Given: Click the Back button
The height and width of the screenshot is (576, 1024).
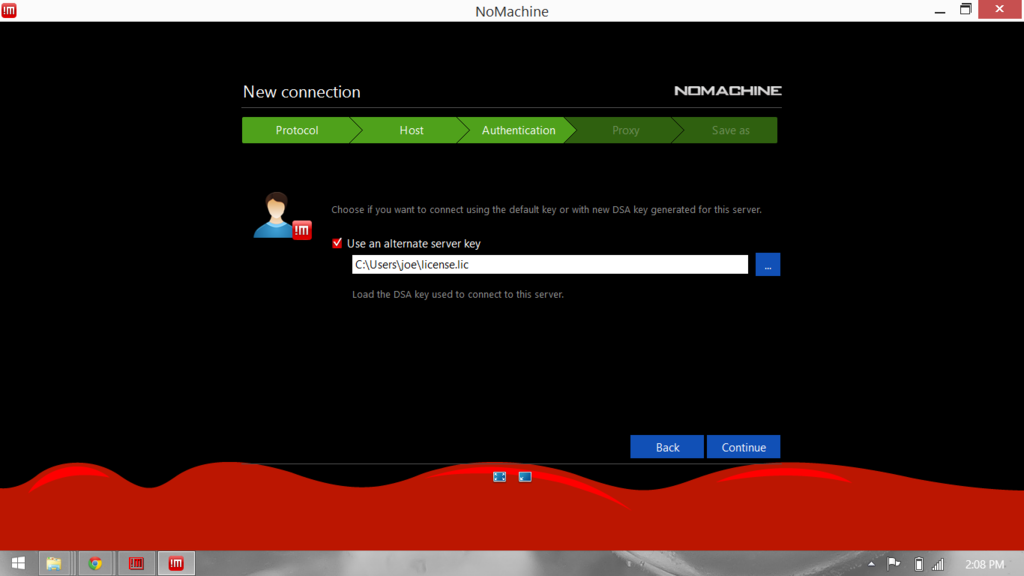Looking at the screenshot, I should point(667,447).
